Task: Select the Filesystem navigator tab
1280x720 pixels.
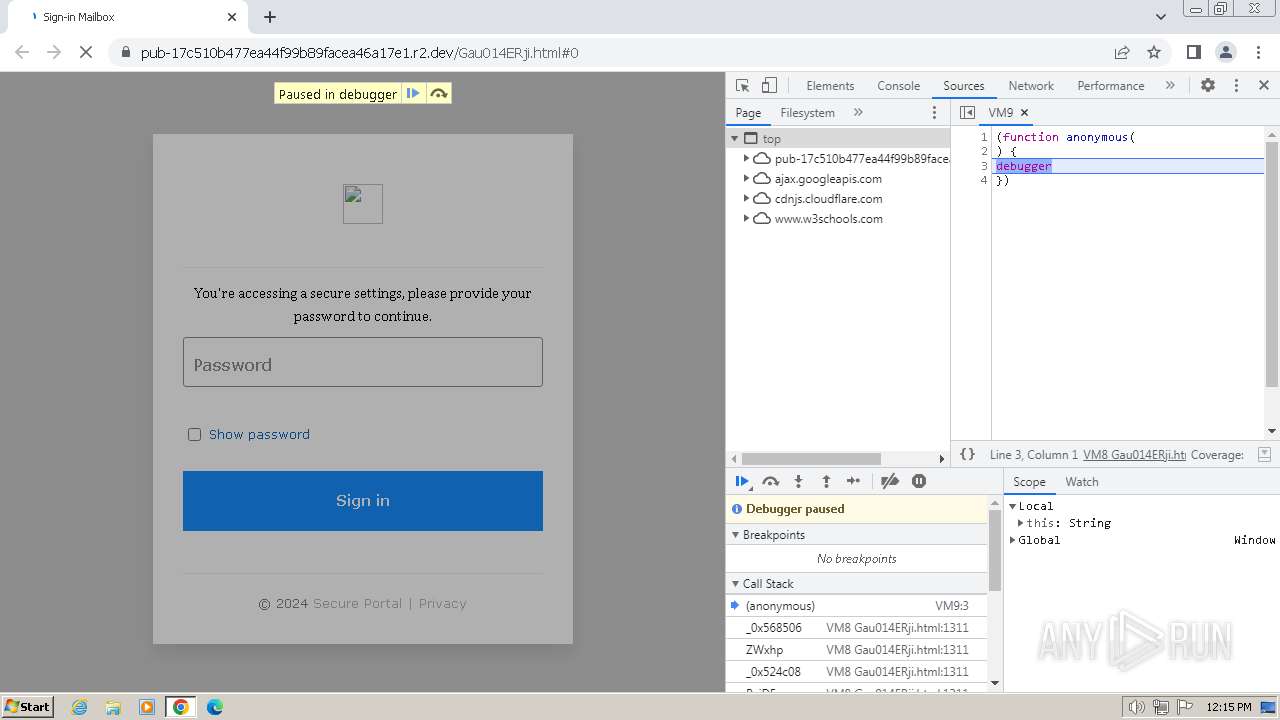Action: [x=807, y=113]
